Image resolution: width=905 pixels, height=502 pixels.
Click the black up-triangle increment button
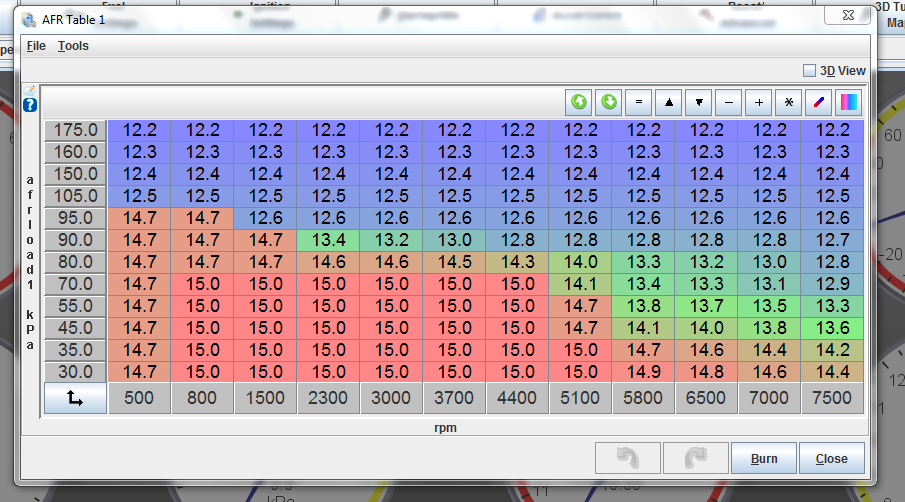[x=669, y=102]
